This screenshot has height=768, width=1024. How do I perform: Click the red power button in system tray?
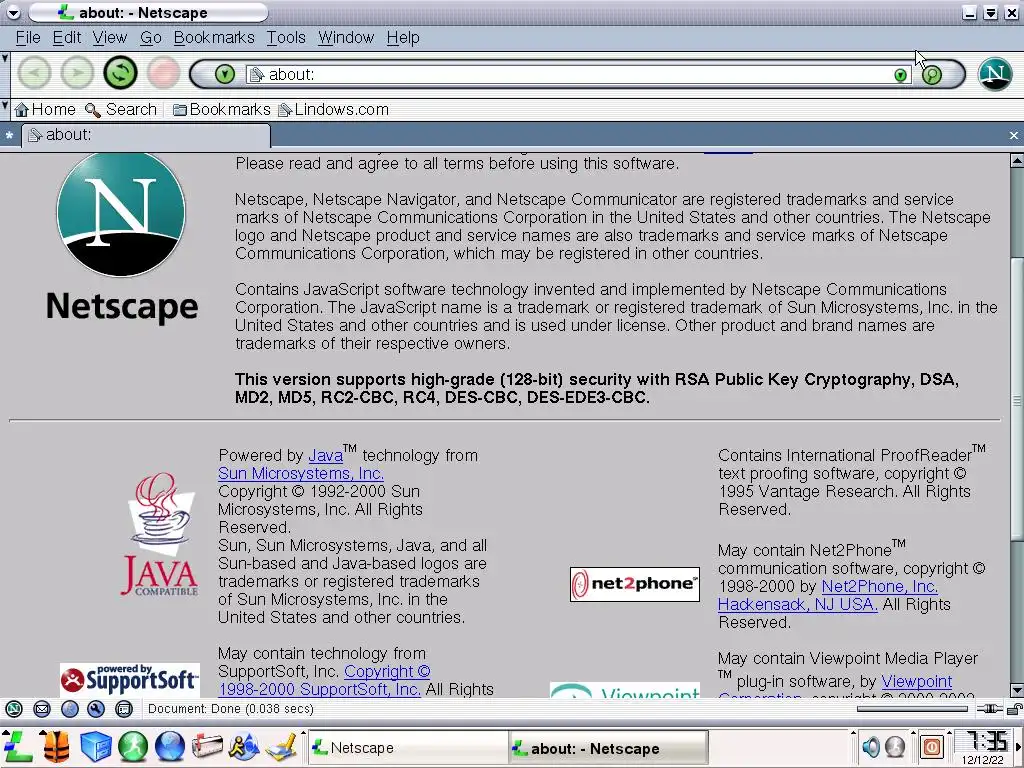click(932, 746)
